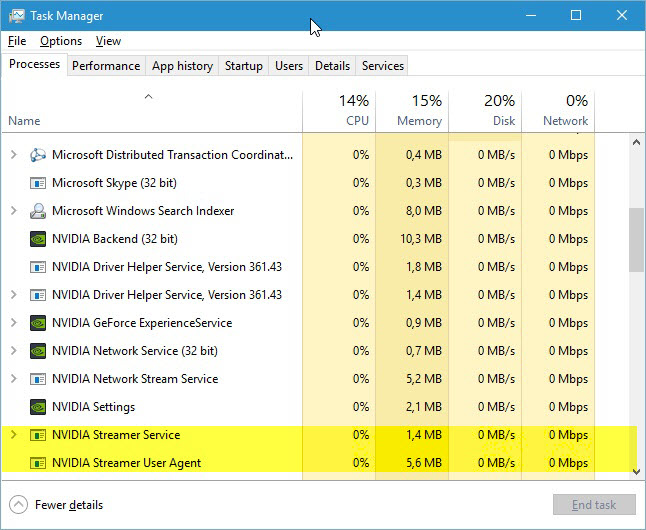Viewport: 646px width, 530px height.
Task: Sort by the Memory column header
Action: 412,111
